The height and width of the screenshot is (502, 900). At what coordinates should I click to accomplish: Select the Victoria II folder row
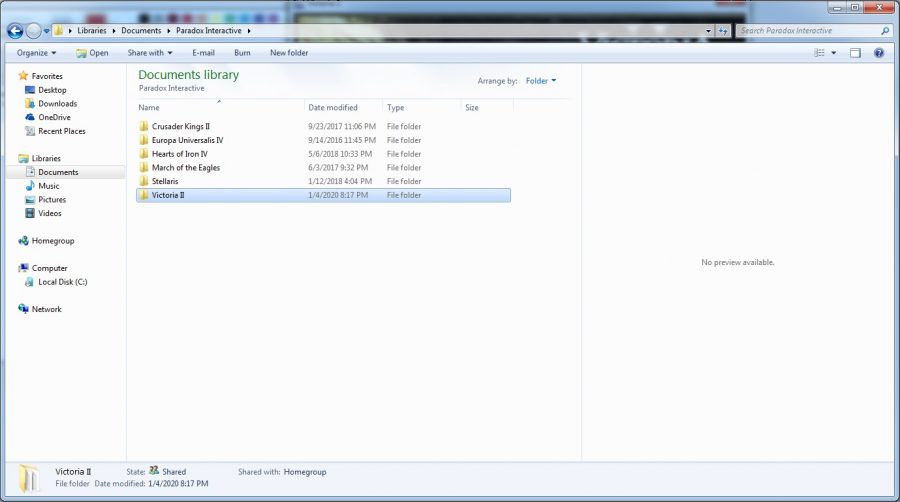click(x=323, y=195)
